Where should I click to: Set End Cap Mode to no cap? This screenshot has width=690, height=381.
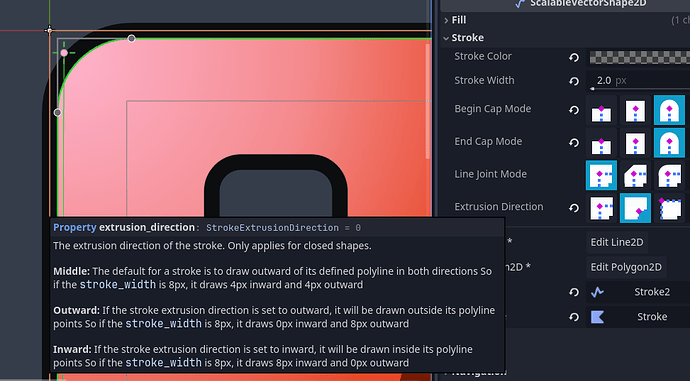[x=601, y=143]
